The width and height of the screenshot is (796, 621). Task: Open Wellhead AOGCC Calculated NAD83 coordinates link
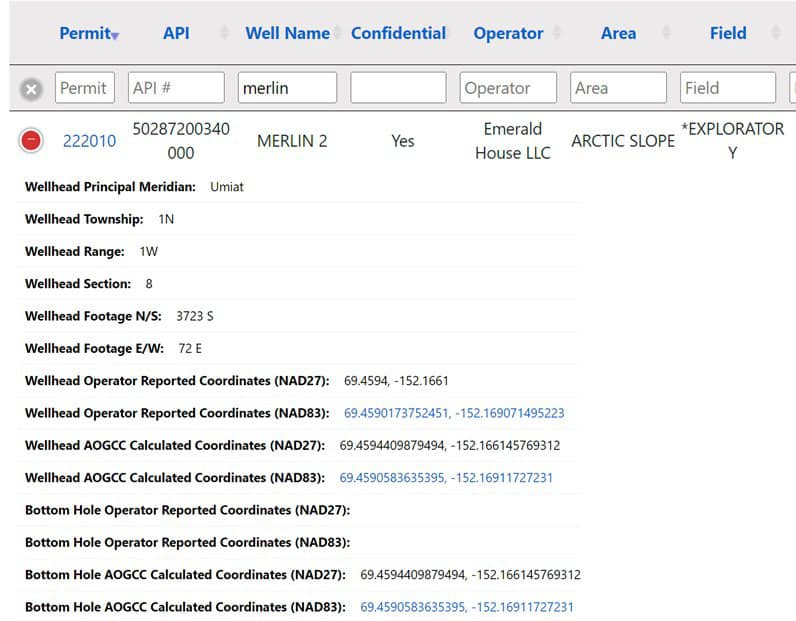point(446,478)
